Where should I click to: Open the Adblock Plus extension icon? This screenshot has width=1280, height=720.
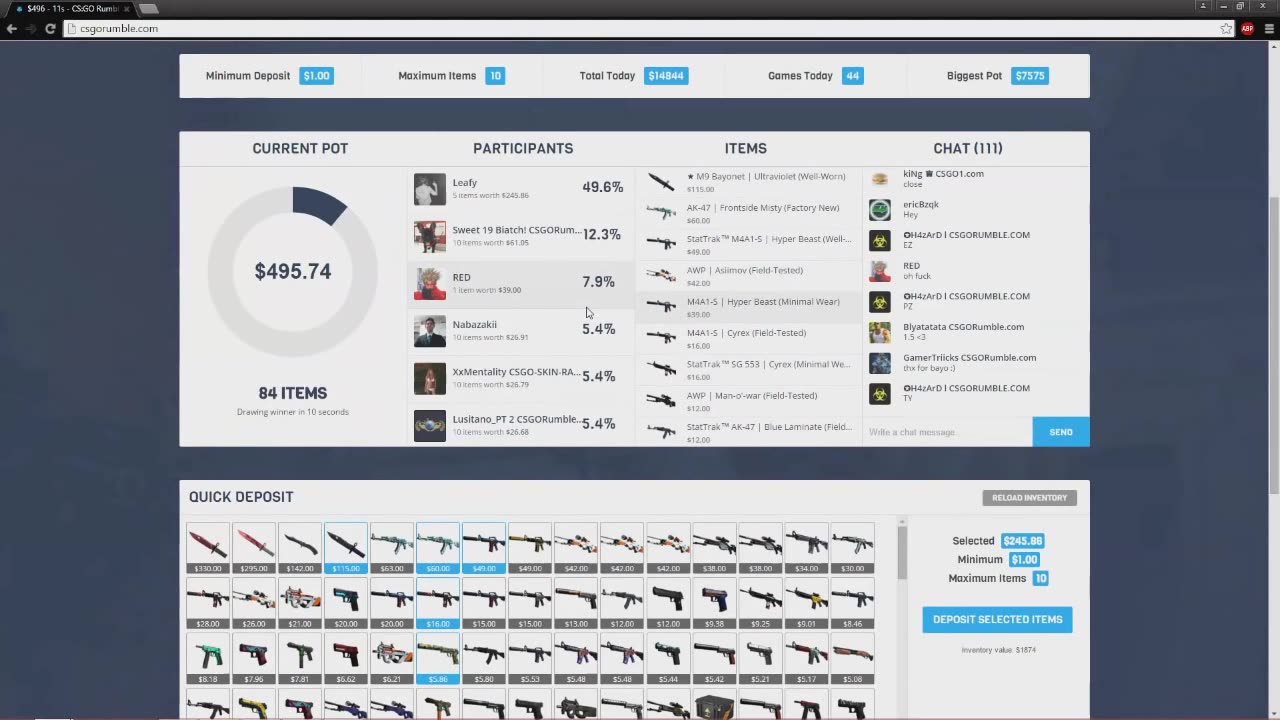click(x=1247, y=29)
